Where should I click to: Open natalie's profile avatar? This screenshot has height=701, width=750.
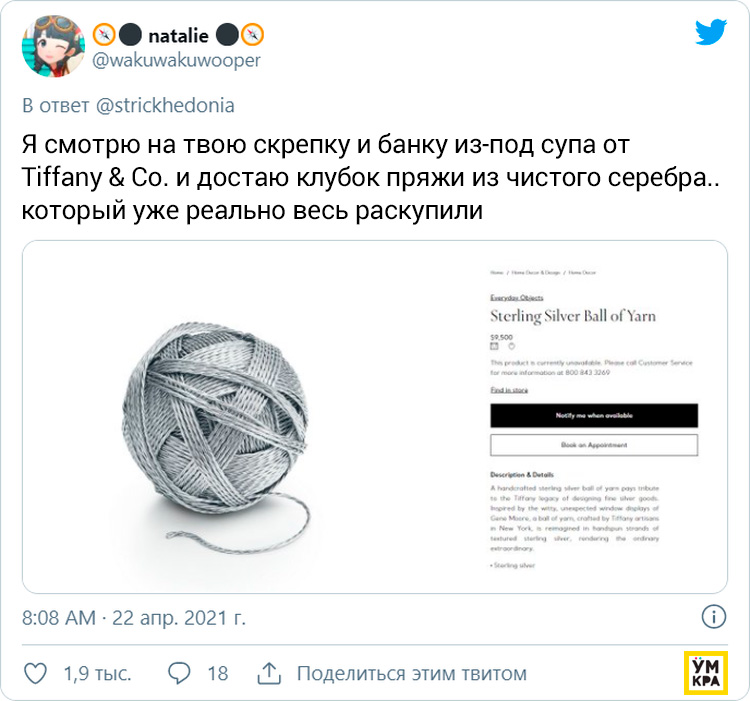(53, 46)
